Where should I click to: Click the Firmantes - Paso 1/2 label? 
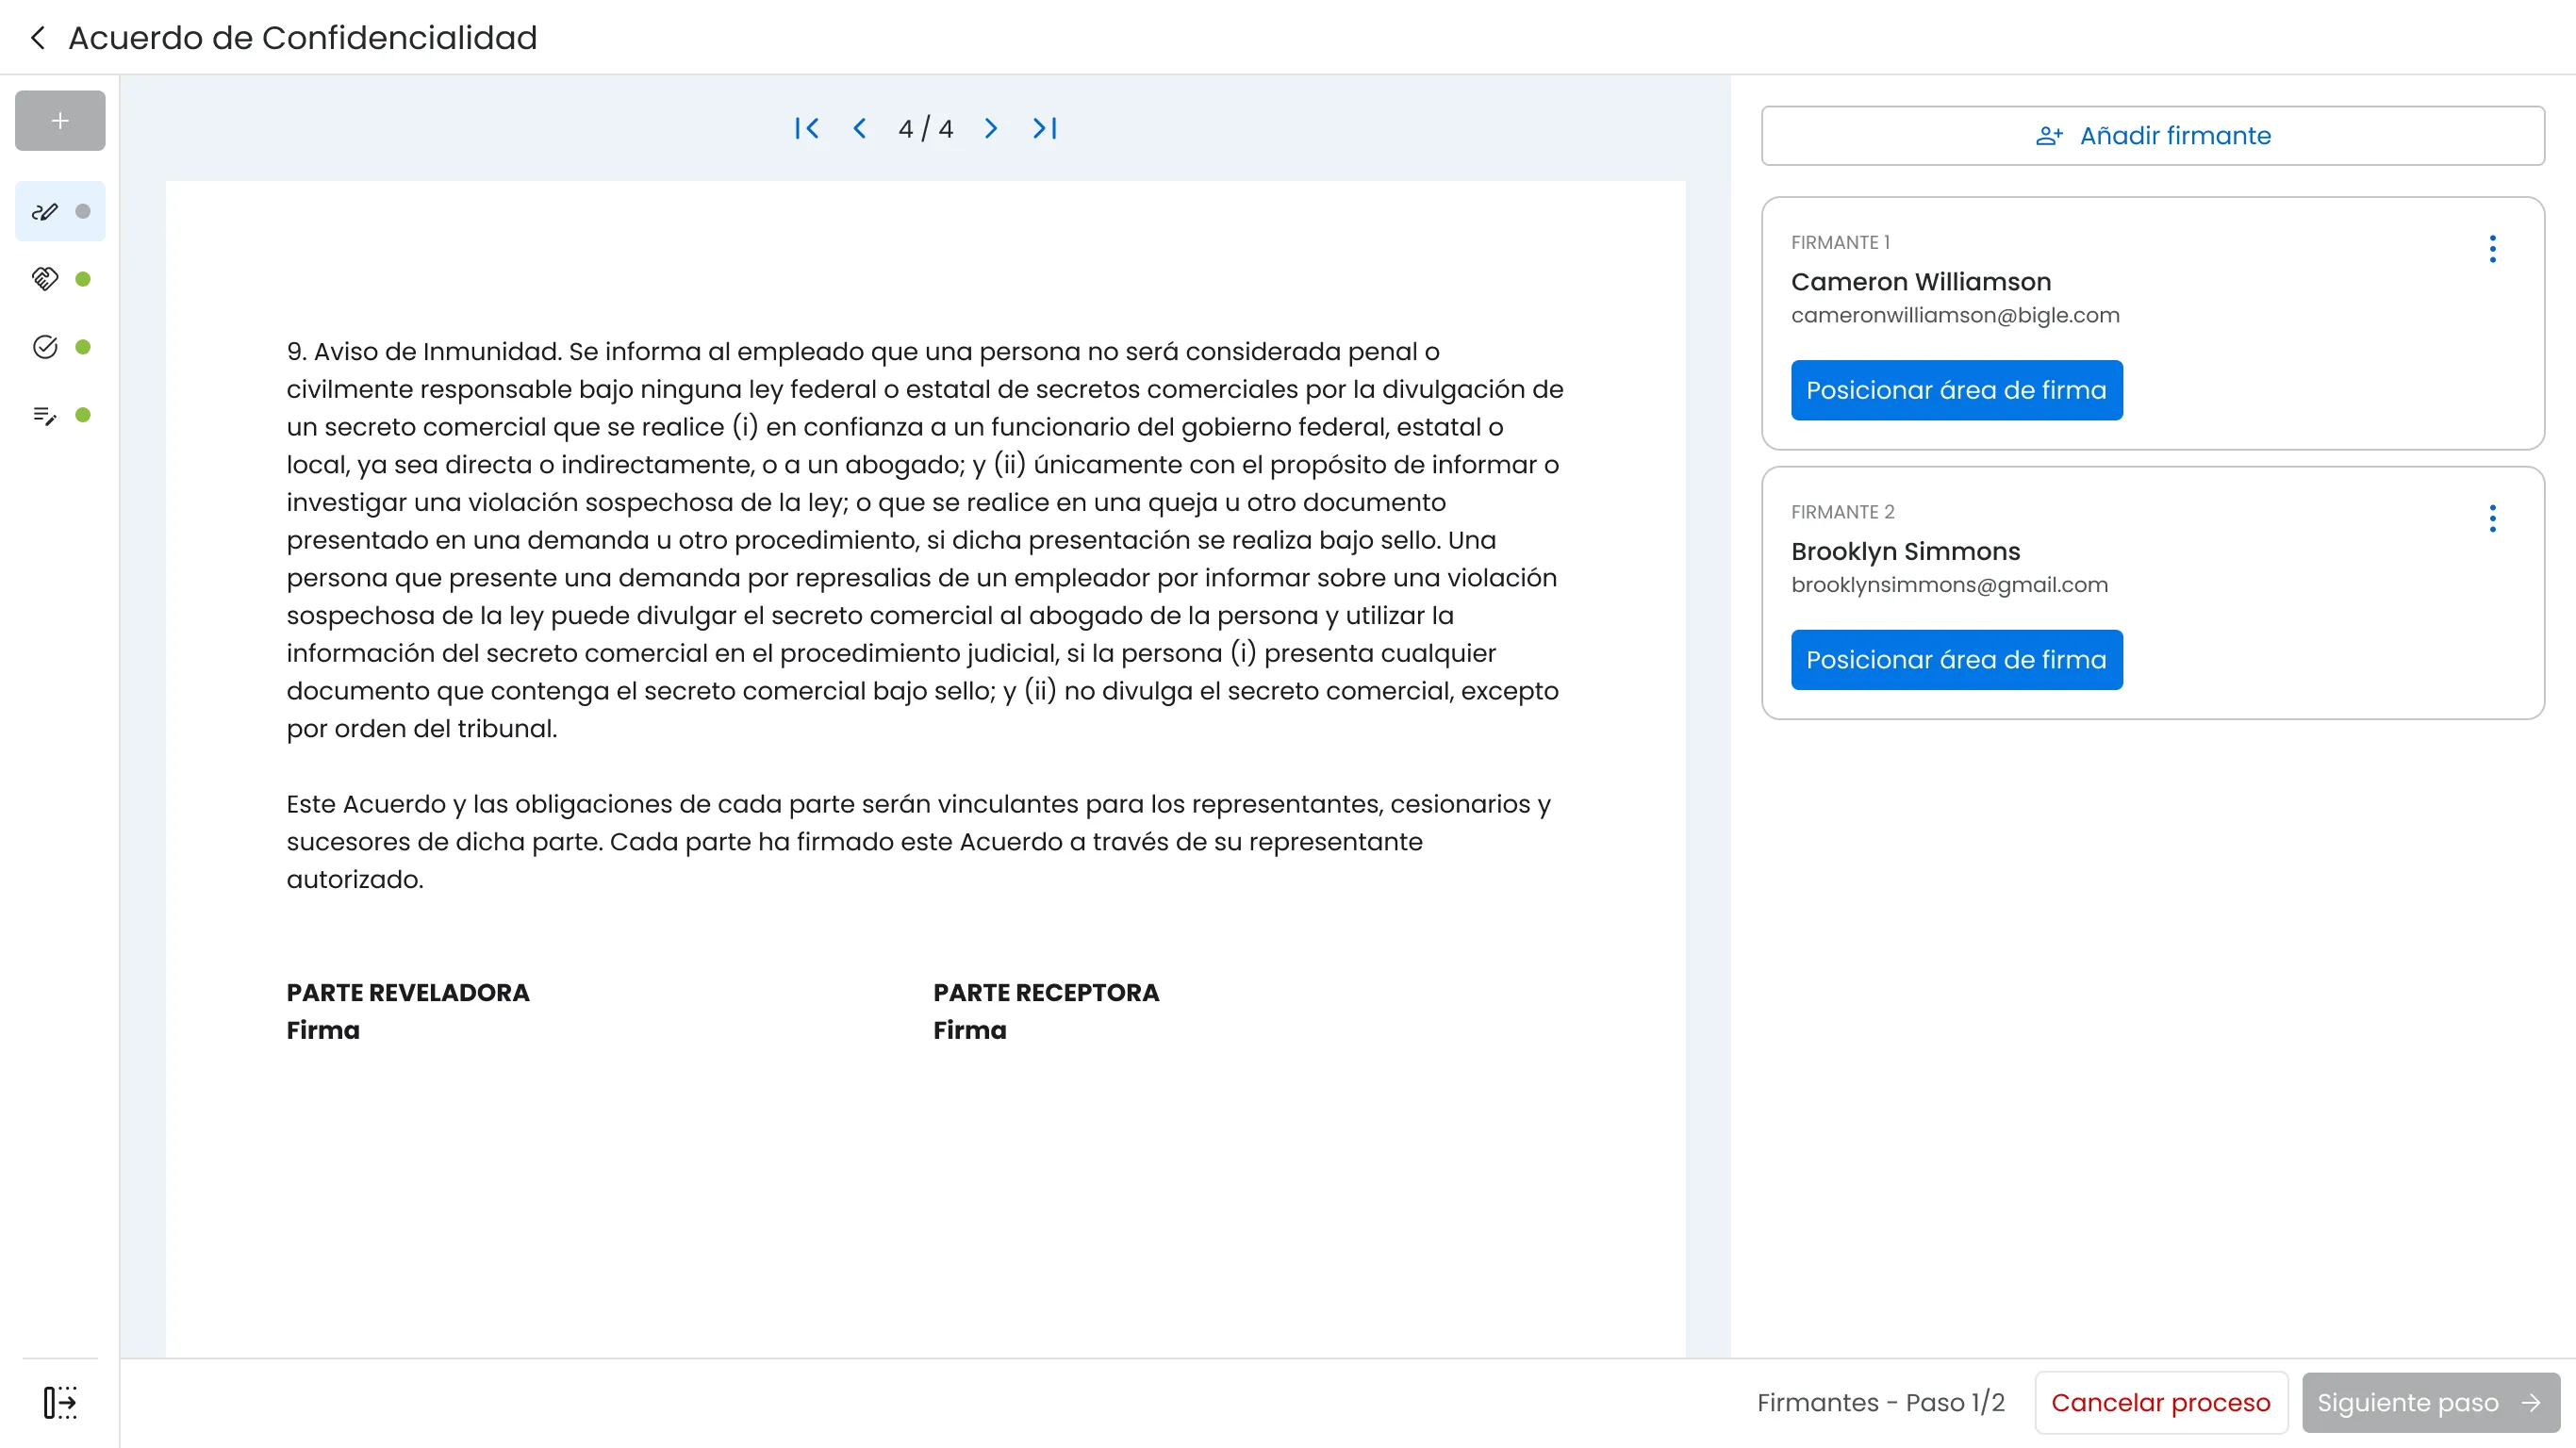tap(1880, 1403)
